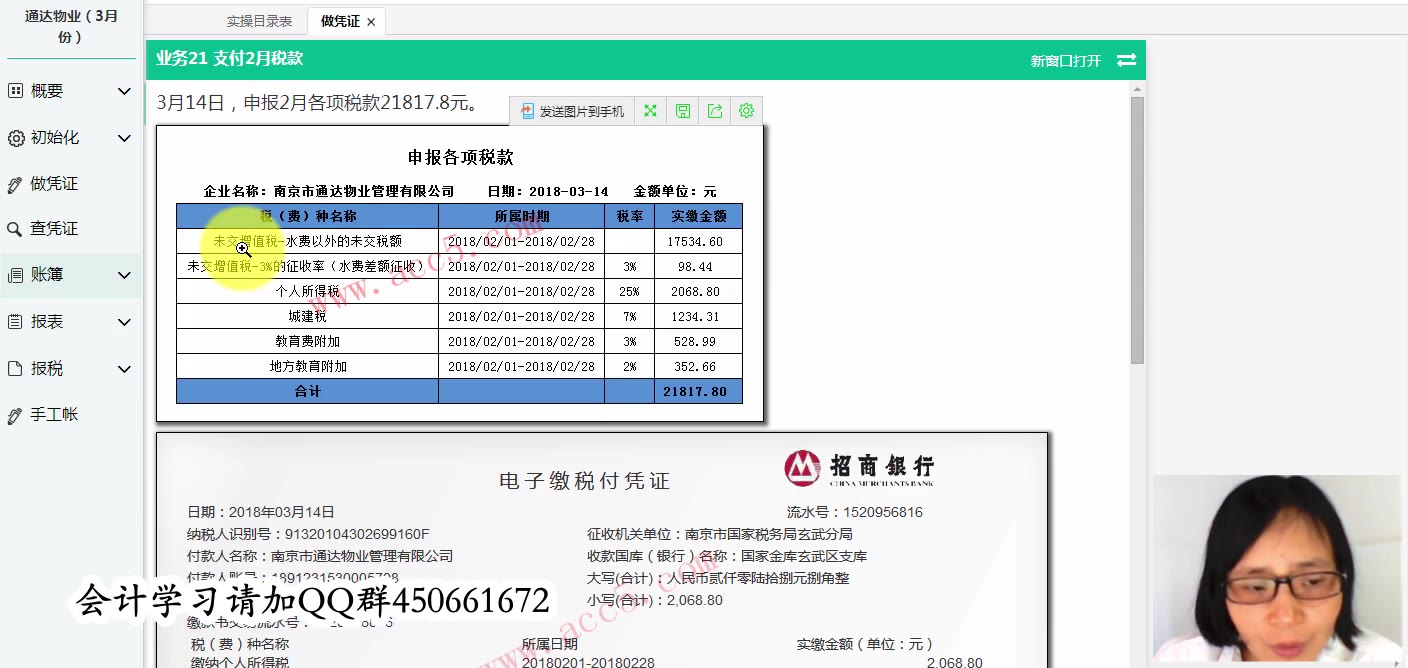Open the settings gear on the image toolbar
The width and height of the screenshot is (1408, 668).
(746, 110)
